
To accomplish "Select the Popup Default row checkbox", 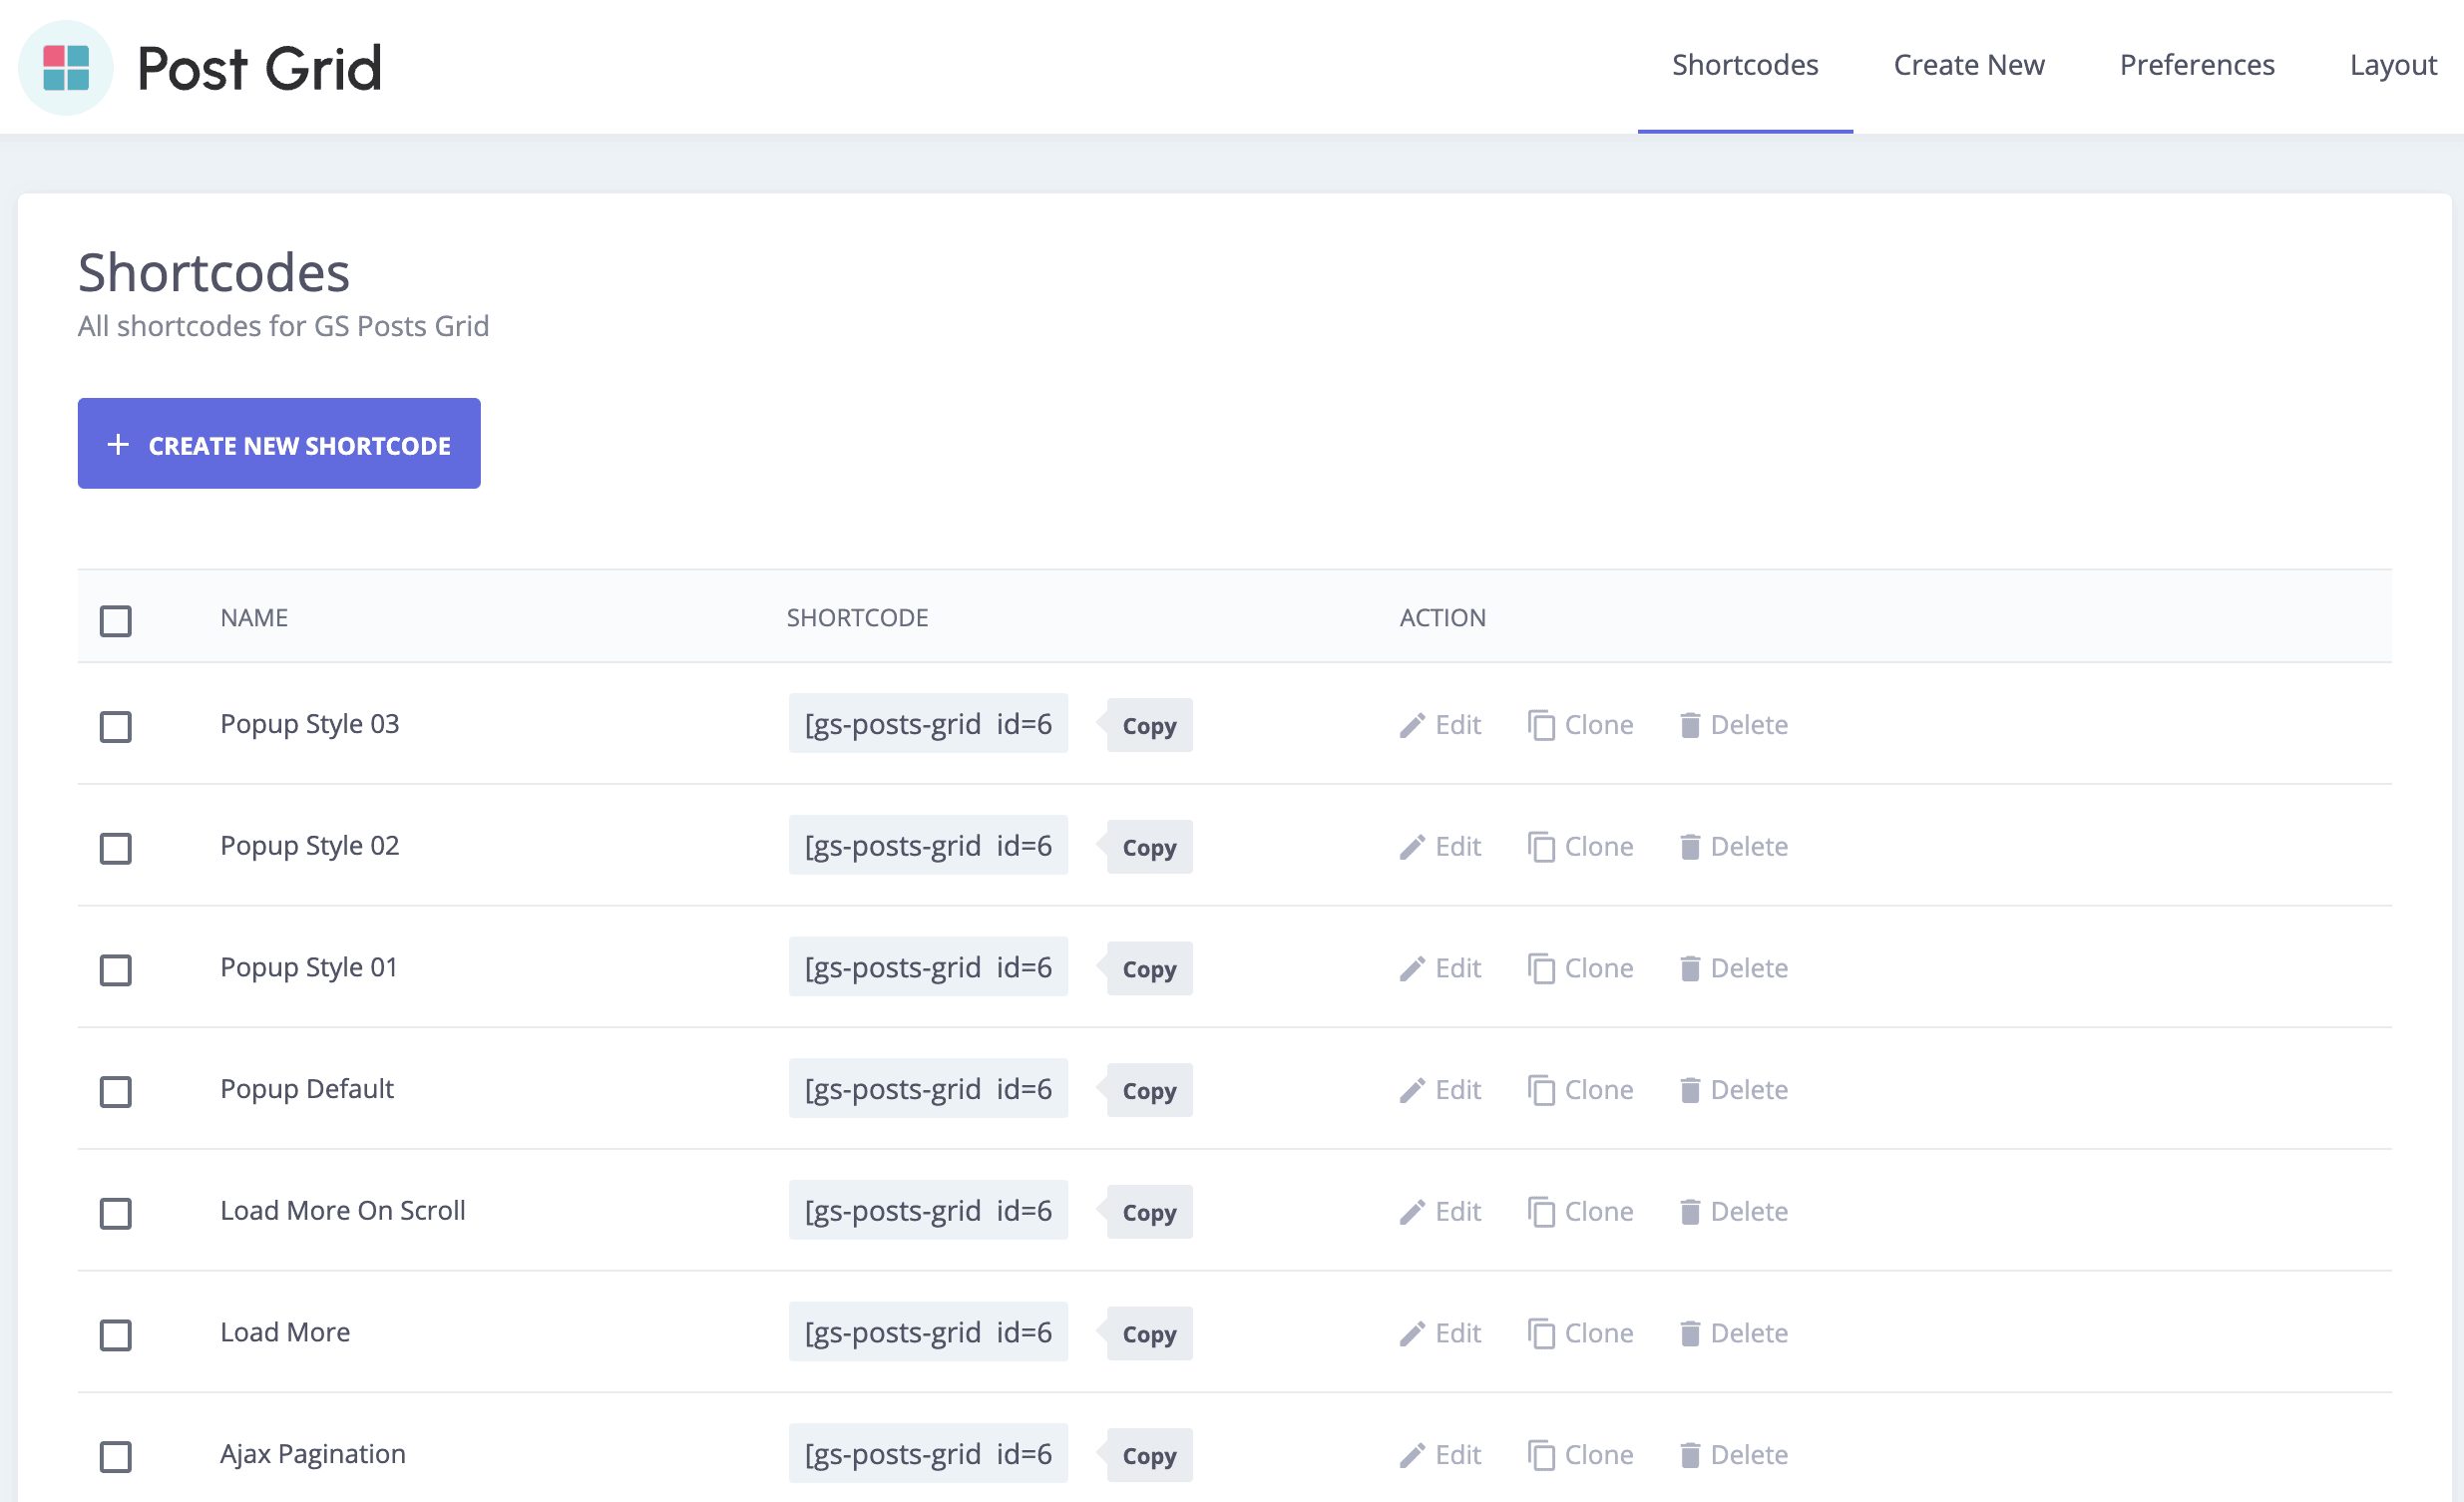I will [x=116, y=1092].
